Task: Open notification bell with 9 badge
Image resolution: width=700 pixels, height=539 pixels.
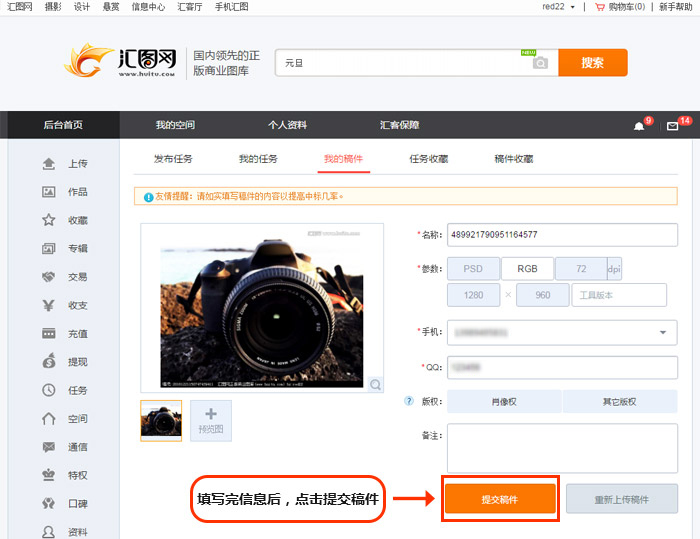Action: pyautogui.click(x=639, y=126)
